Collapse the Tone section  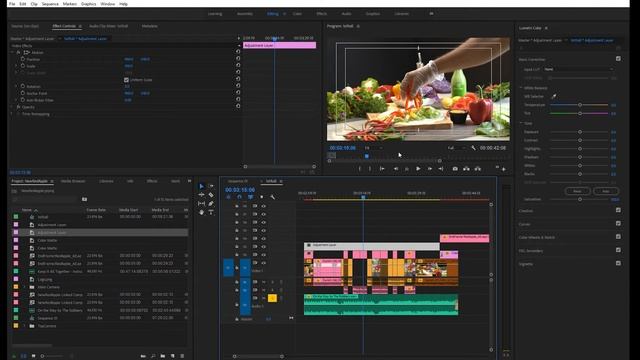(521, 123)
